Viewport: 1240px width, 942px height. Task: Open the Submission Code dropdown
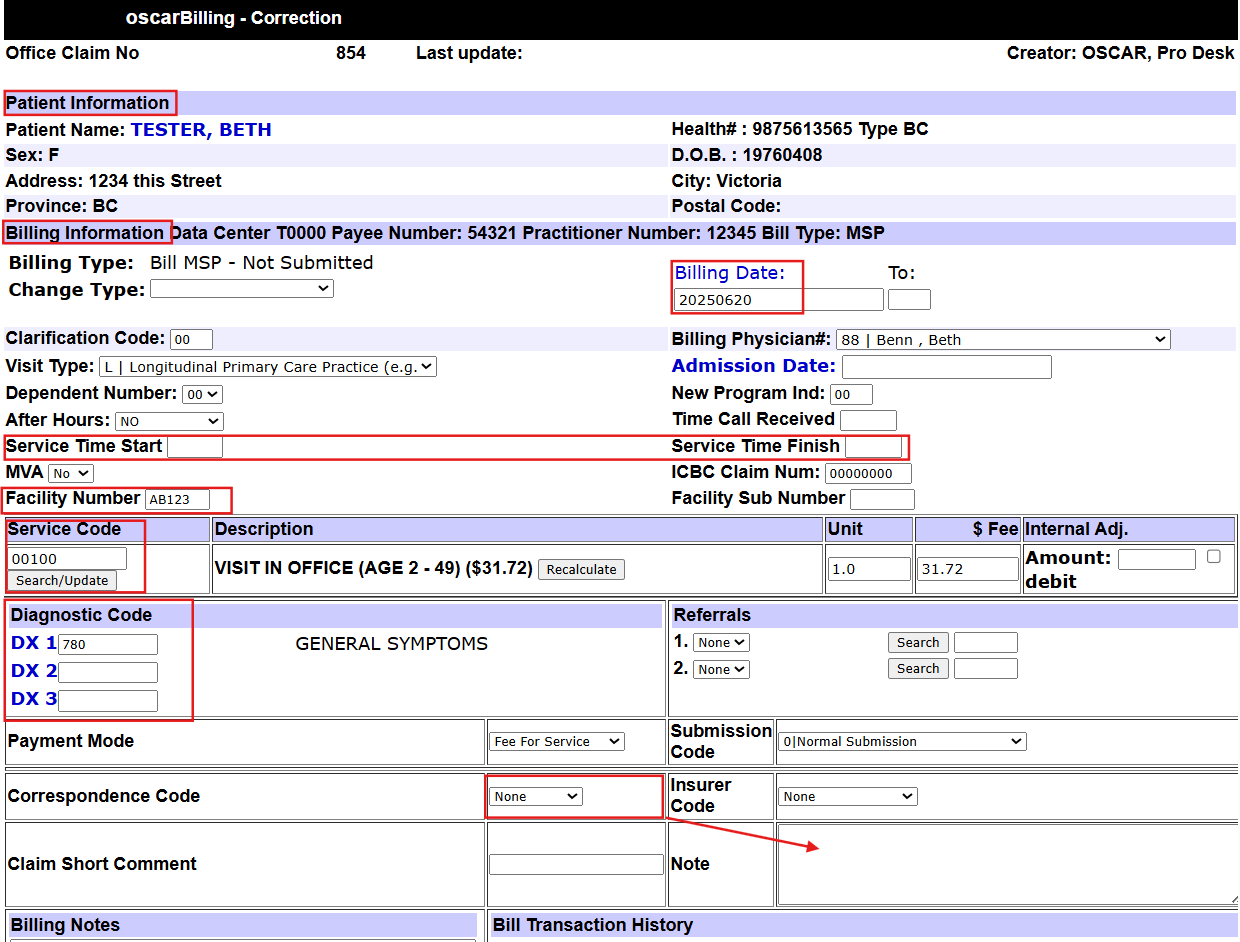pos(901,741)
